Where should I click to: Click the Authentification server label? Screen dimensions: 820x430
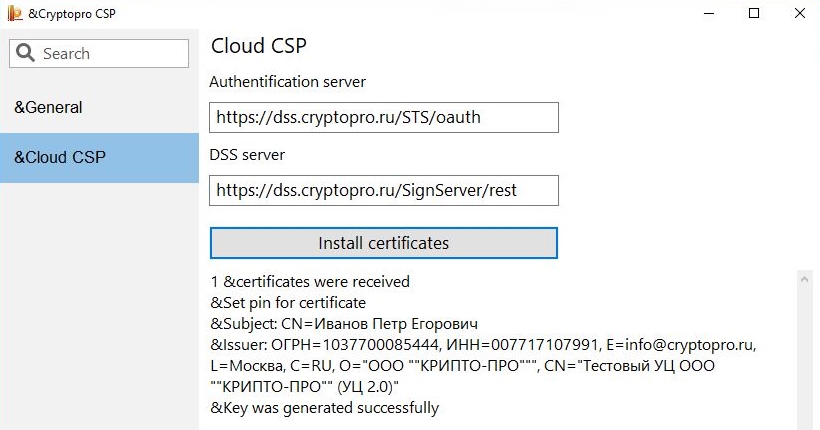(x=288, y=82)
